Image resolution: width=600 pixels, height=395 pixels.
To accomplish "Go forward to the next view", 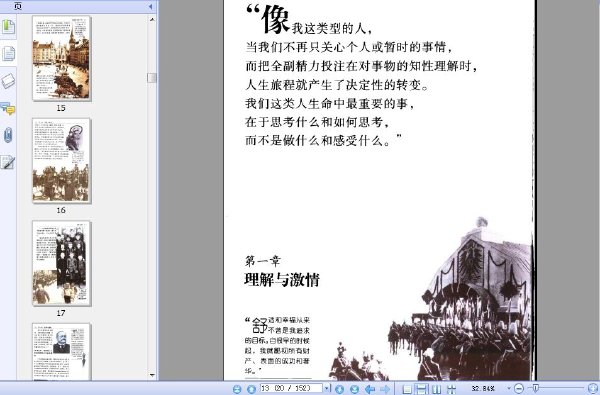I will 385,389.
